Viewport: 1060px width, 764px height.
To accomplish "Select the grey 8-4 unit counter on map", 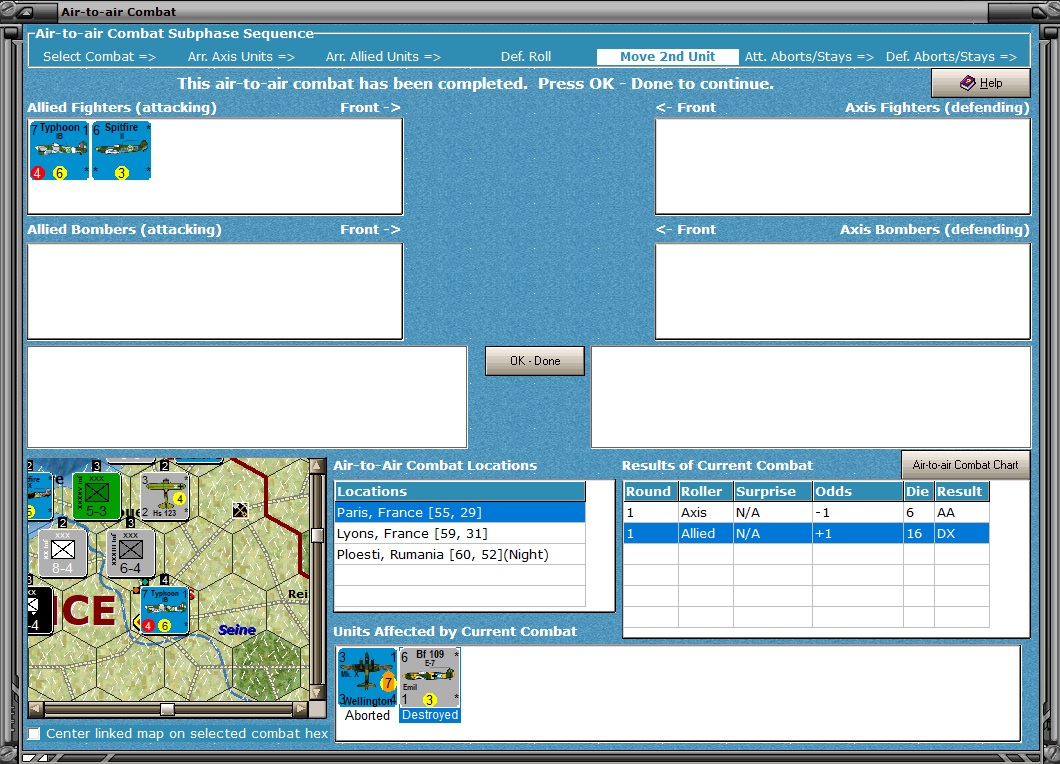I will coord(62,553).
